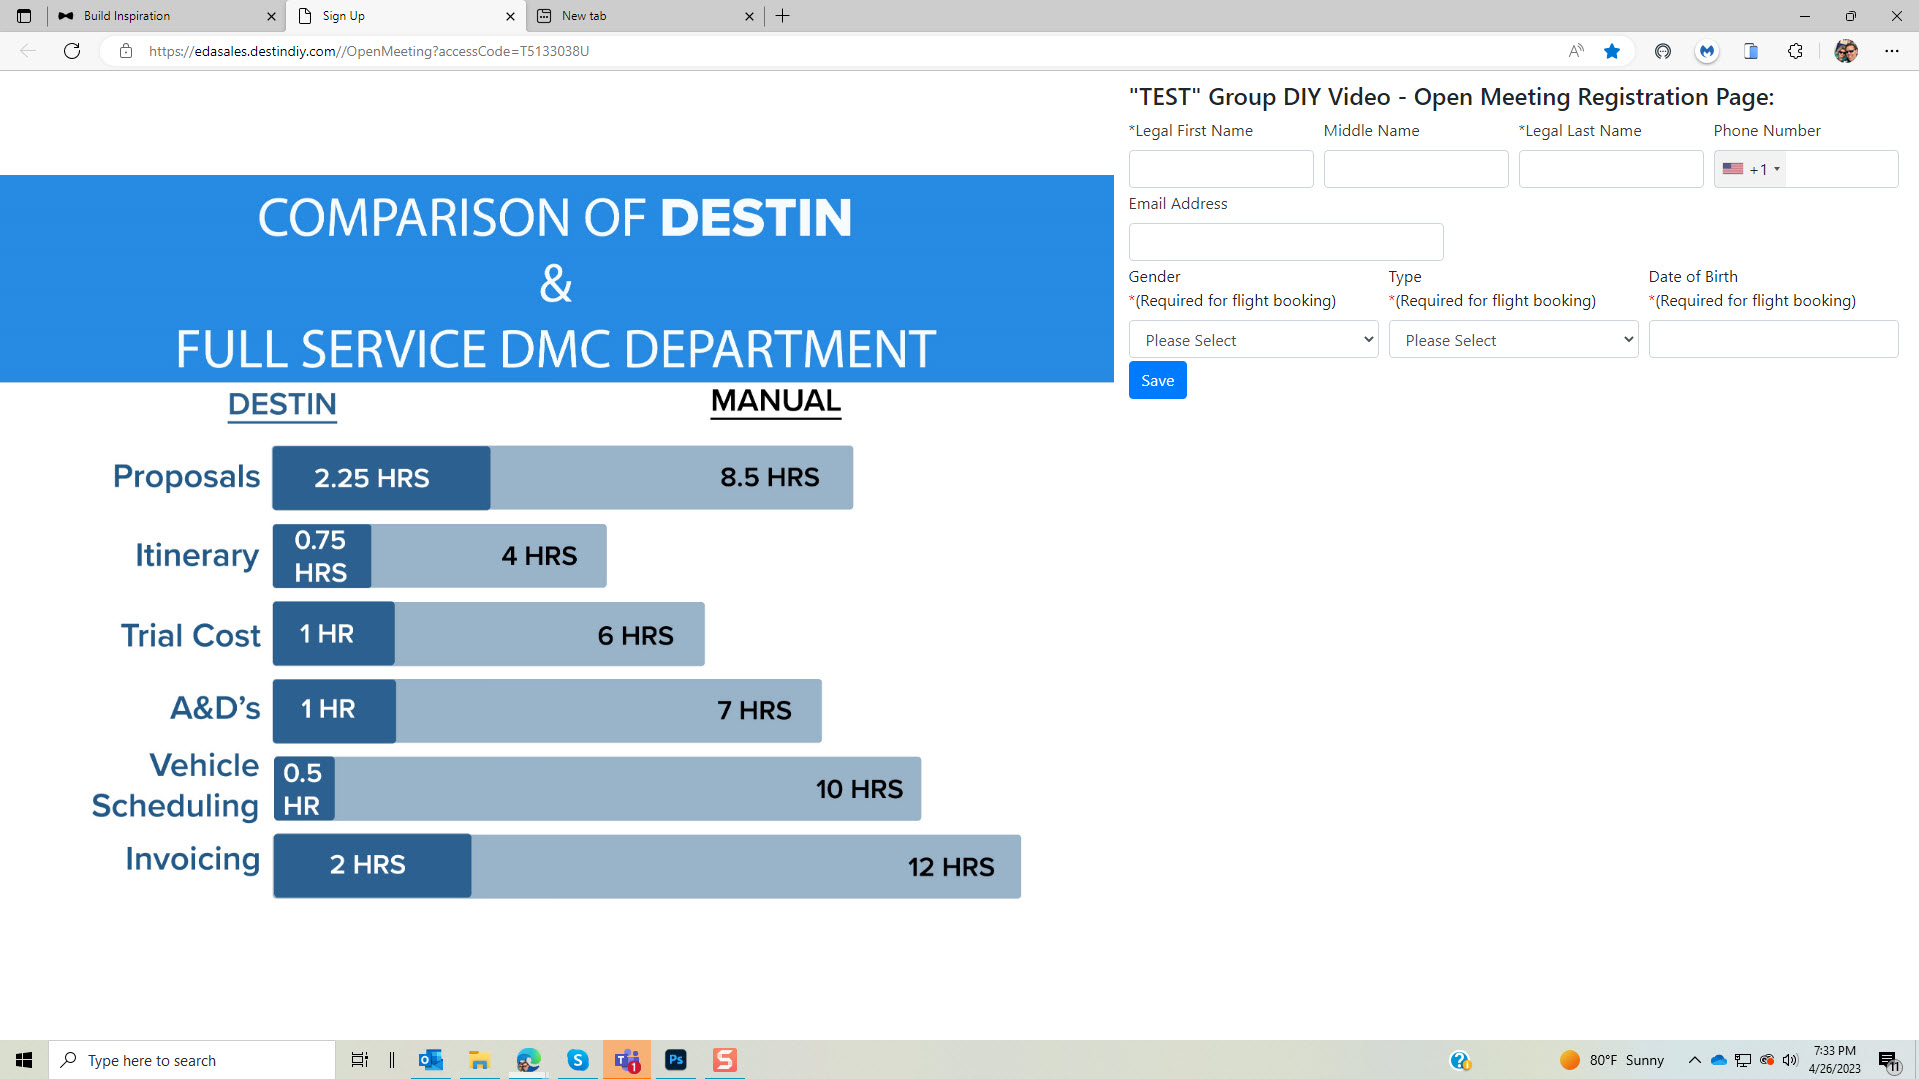Click the Proposals 2.25 HRS bar

pos(381,478)
